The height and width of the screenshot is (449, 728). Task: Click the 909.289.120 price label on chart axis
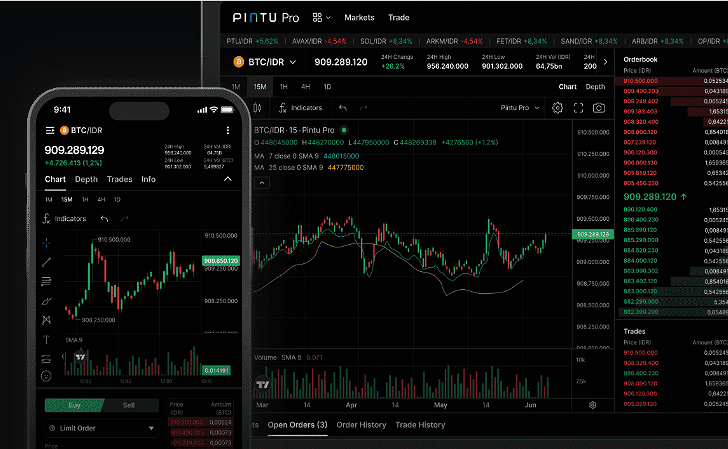pyautogui.click(x=593, y=234)
